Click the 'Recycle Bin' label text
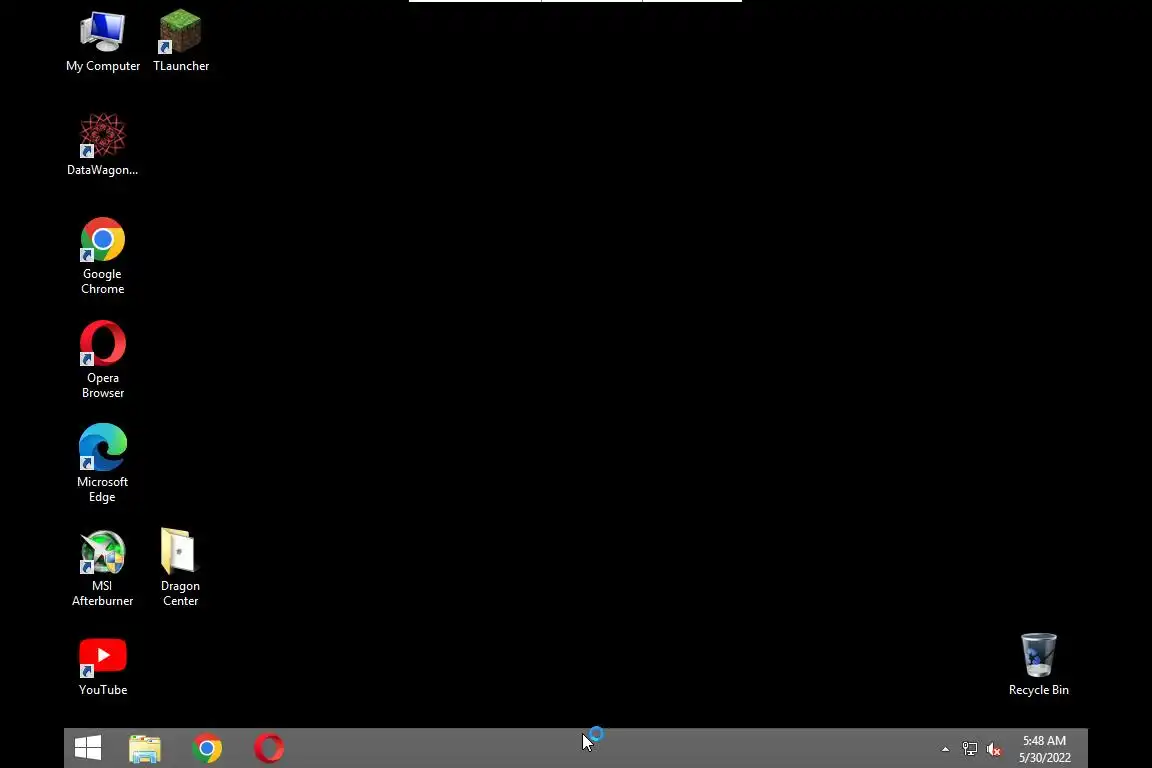Image resolution: width=1152 pixels, height=768 pixels. coord(1039,690)
